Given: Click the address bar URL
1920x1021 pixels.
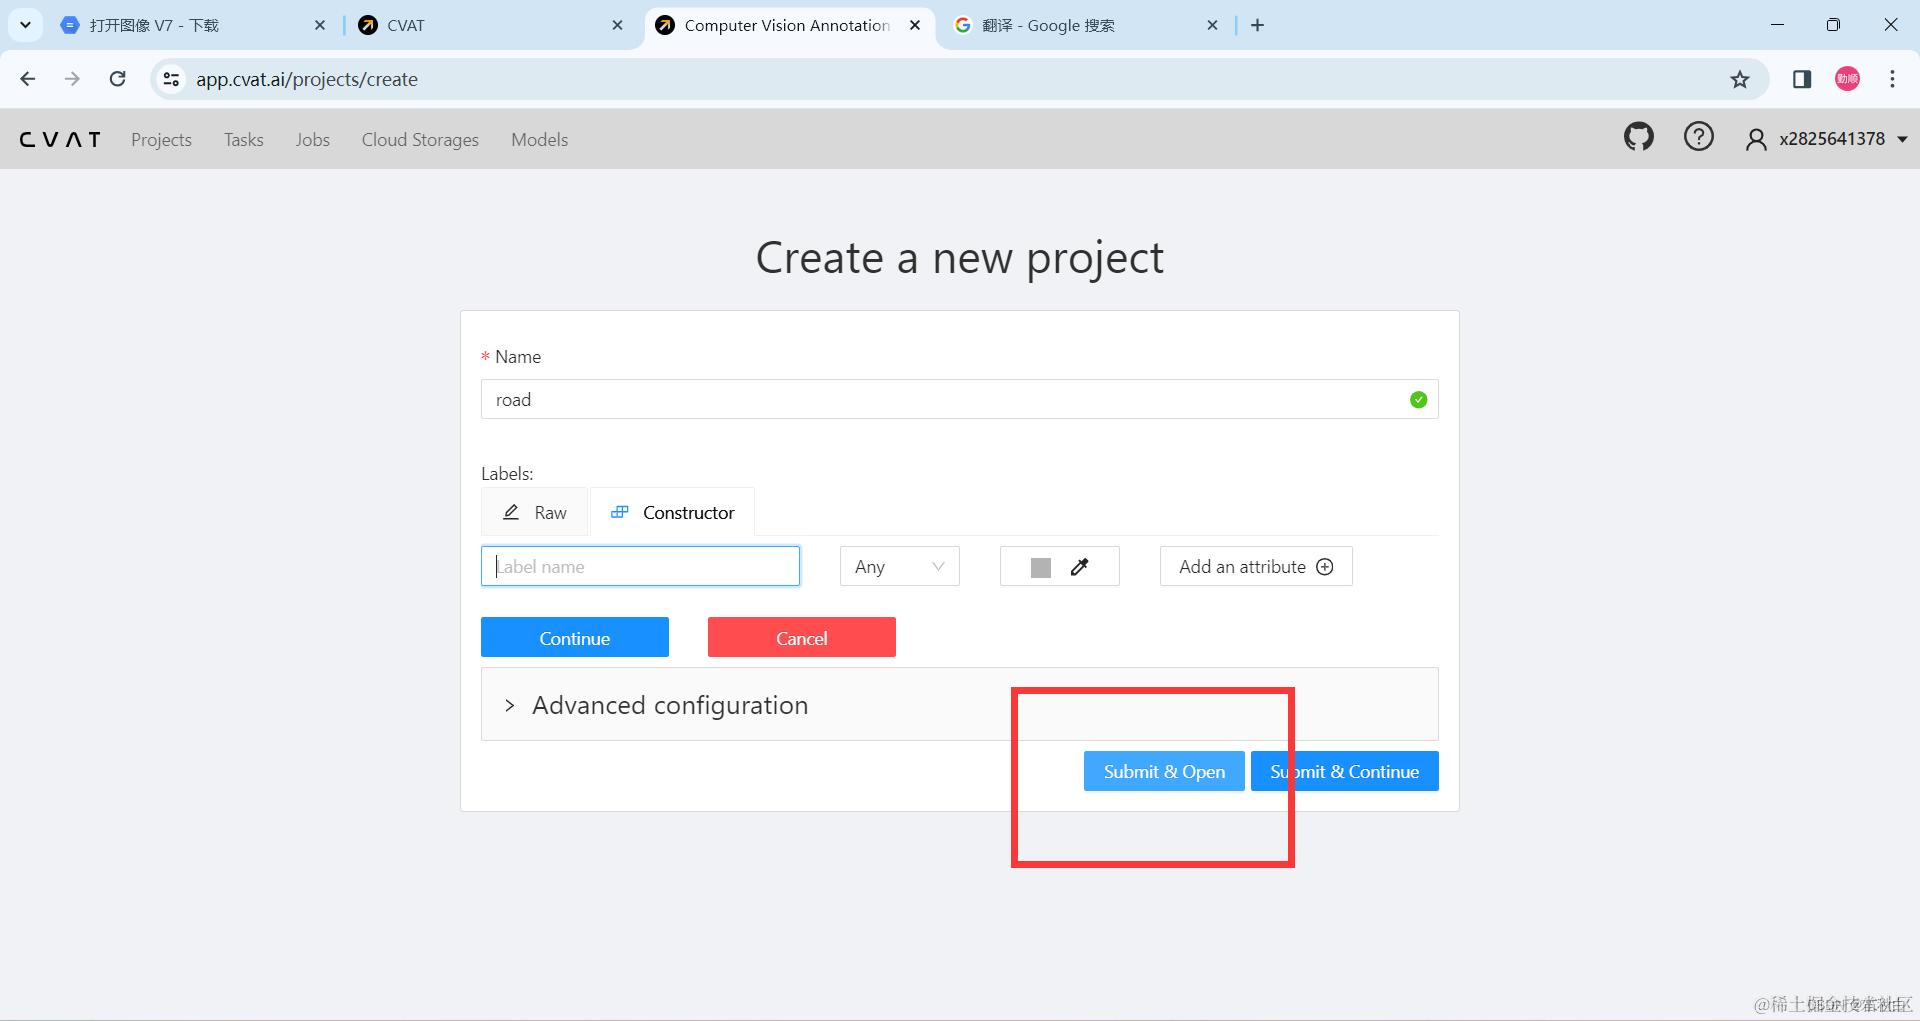Looking at the screenshot, I should [x=307, y=79].
